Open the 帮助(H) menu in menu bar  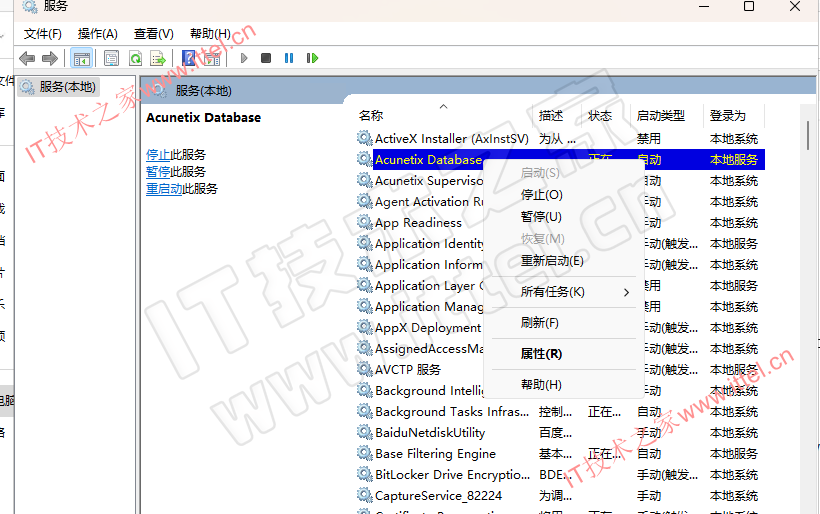tap(210, 34)
